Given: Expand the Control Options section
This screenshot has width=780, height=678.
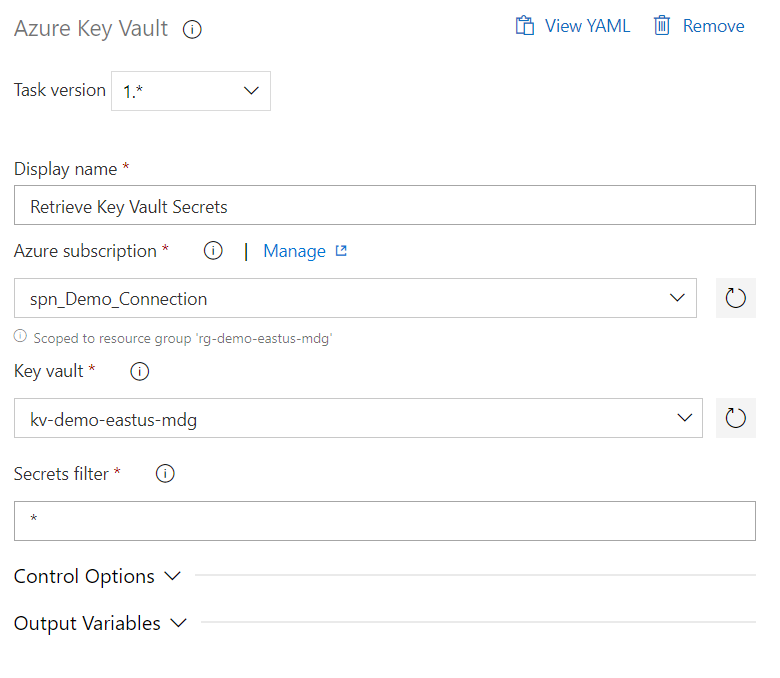Looking at the screenshot, I should point(97,576).
